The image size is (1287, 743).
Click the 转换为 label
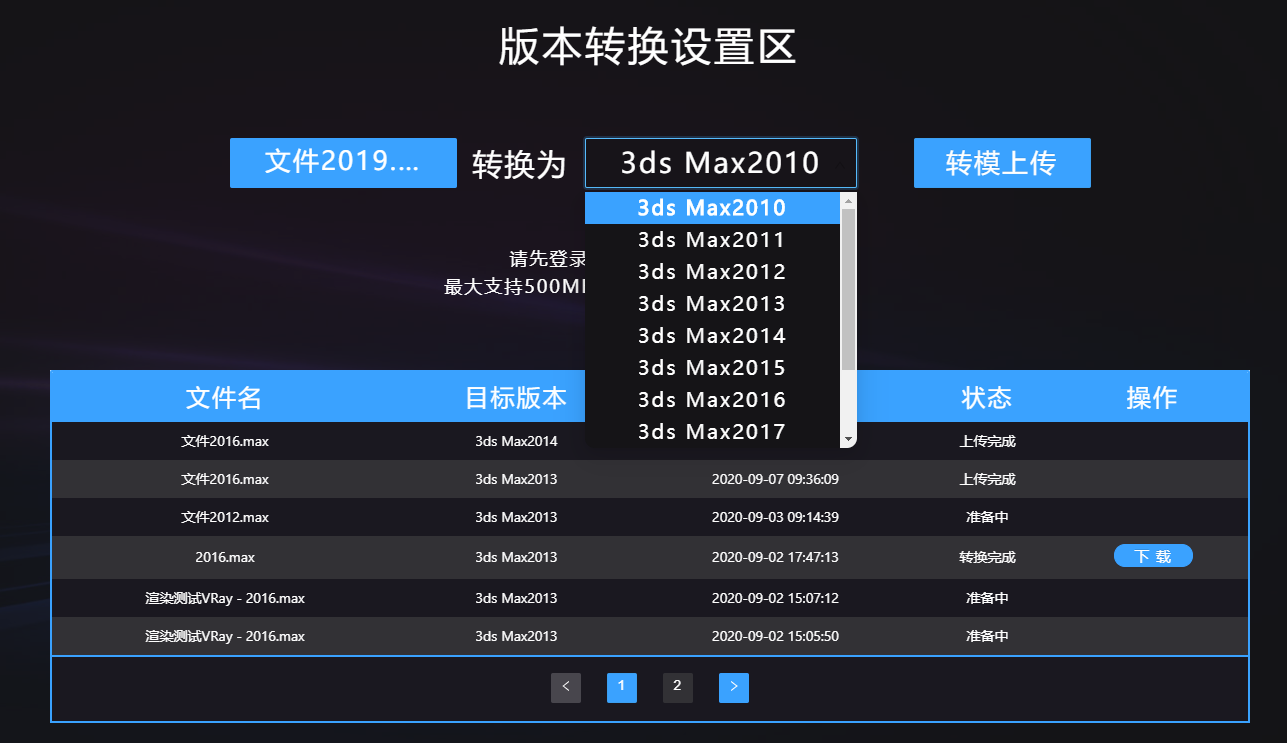[519, 165]
